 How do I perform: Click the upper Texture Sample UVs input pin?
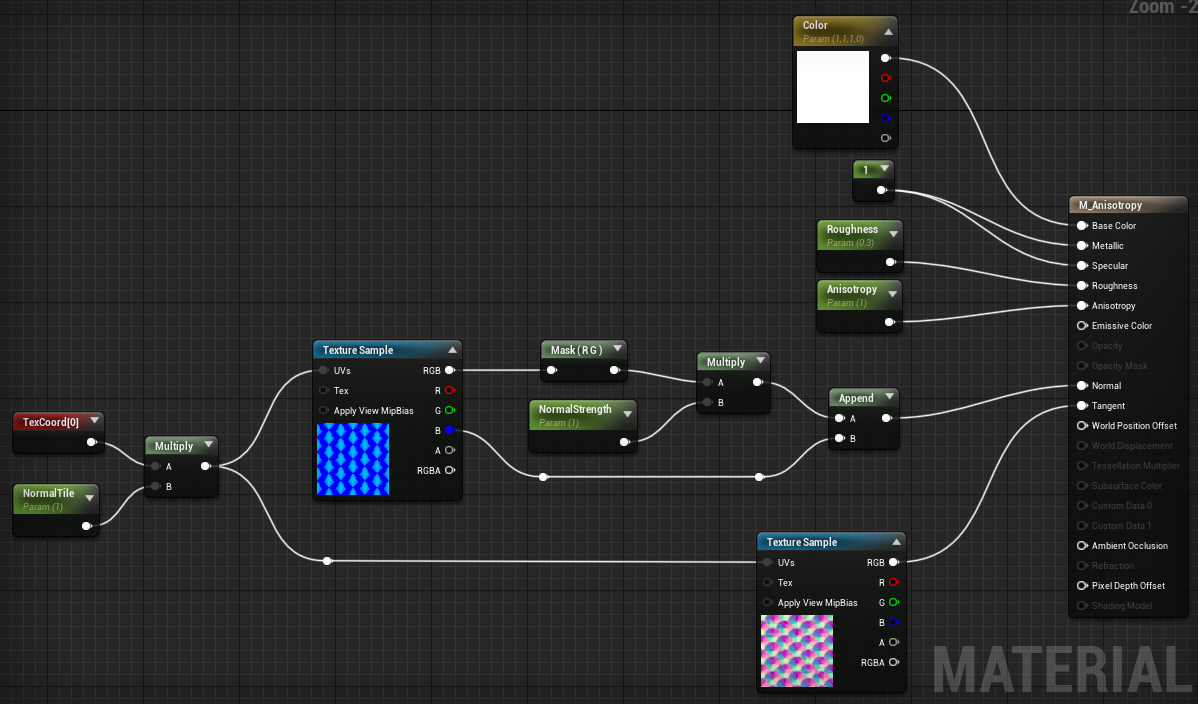pos(324,371)
